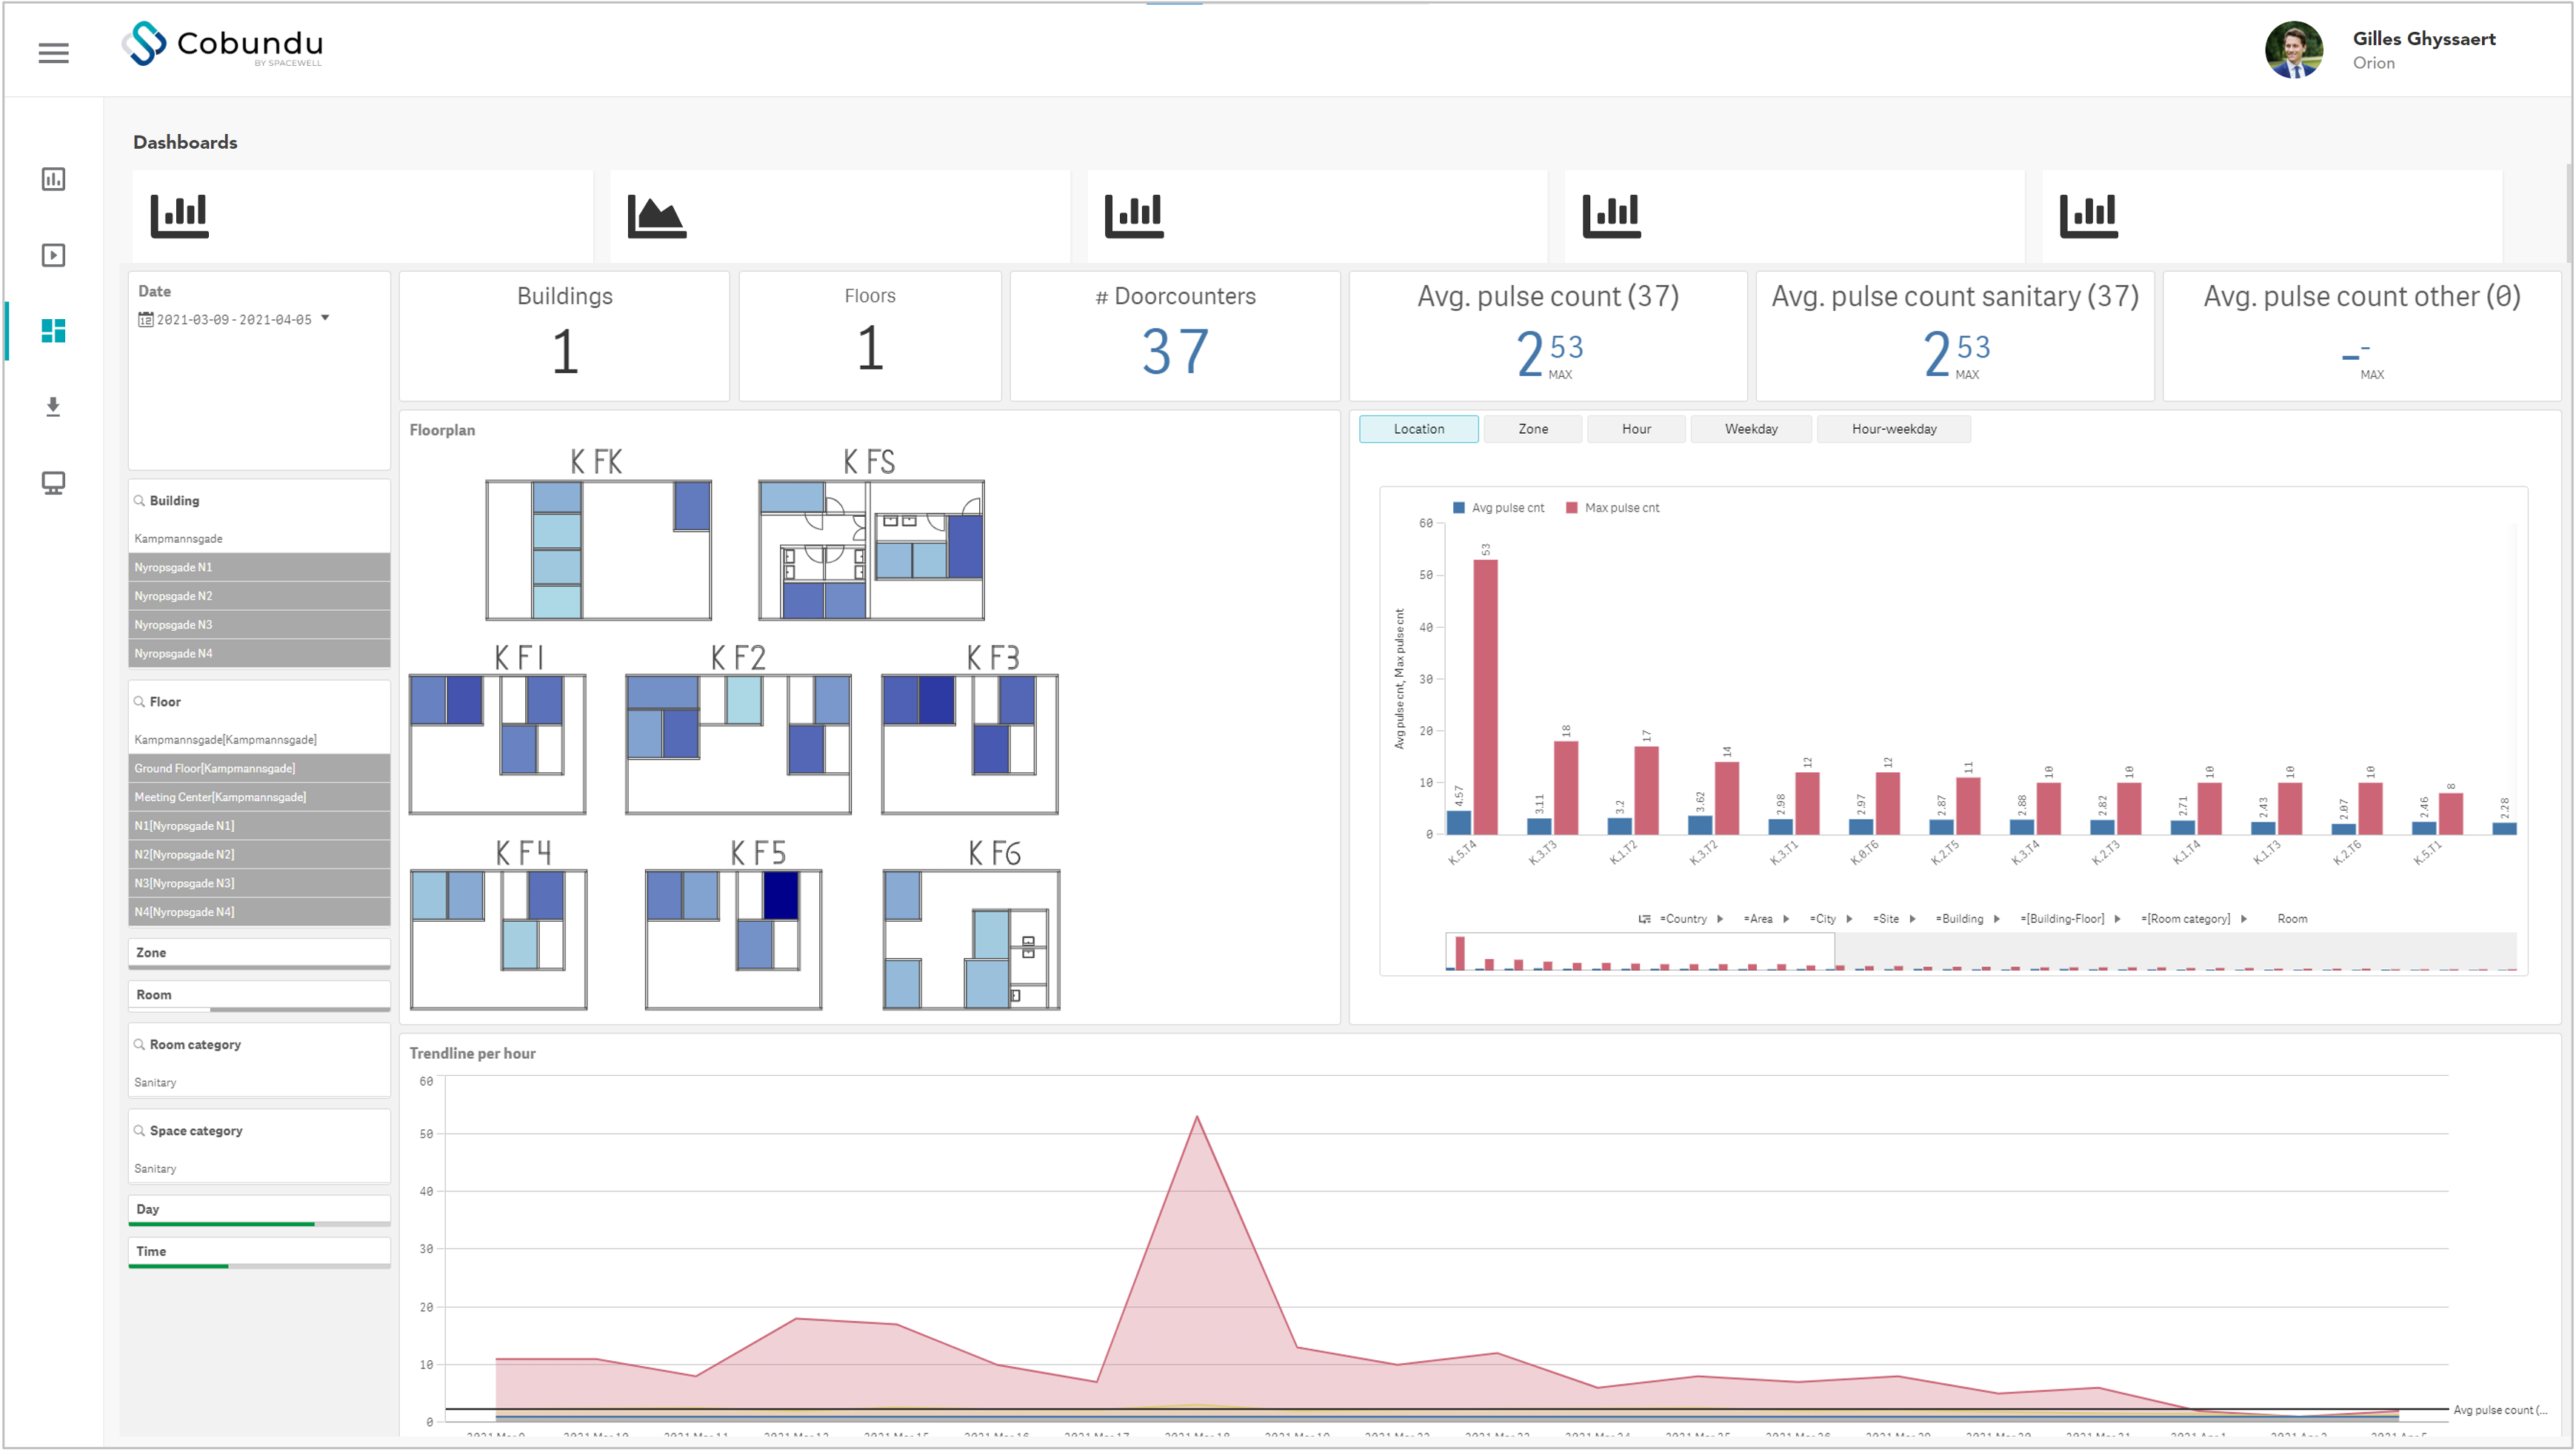Select Ground Floor[Kampmannsgade] floor

tap(260, 769)
